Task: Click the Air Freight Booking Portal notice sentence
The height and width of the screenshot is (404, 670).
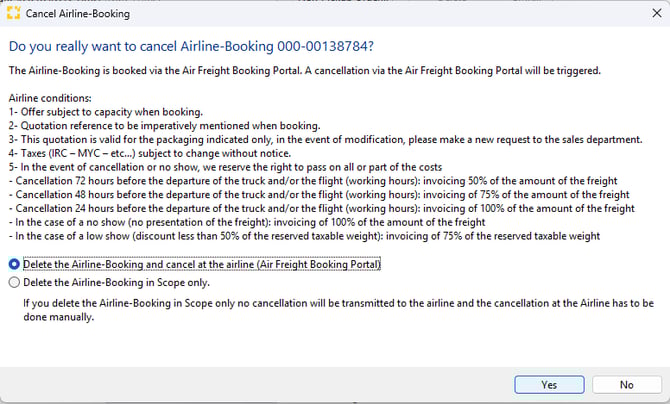Action: (305, 71)
